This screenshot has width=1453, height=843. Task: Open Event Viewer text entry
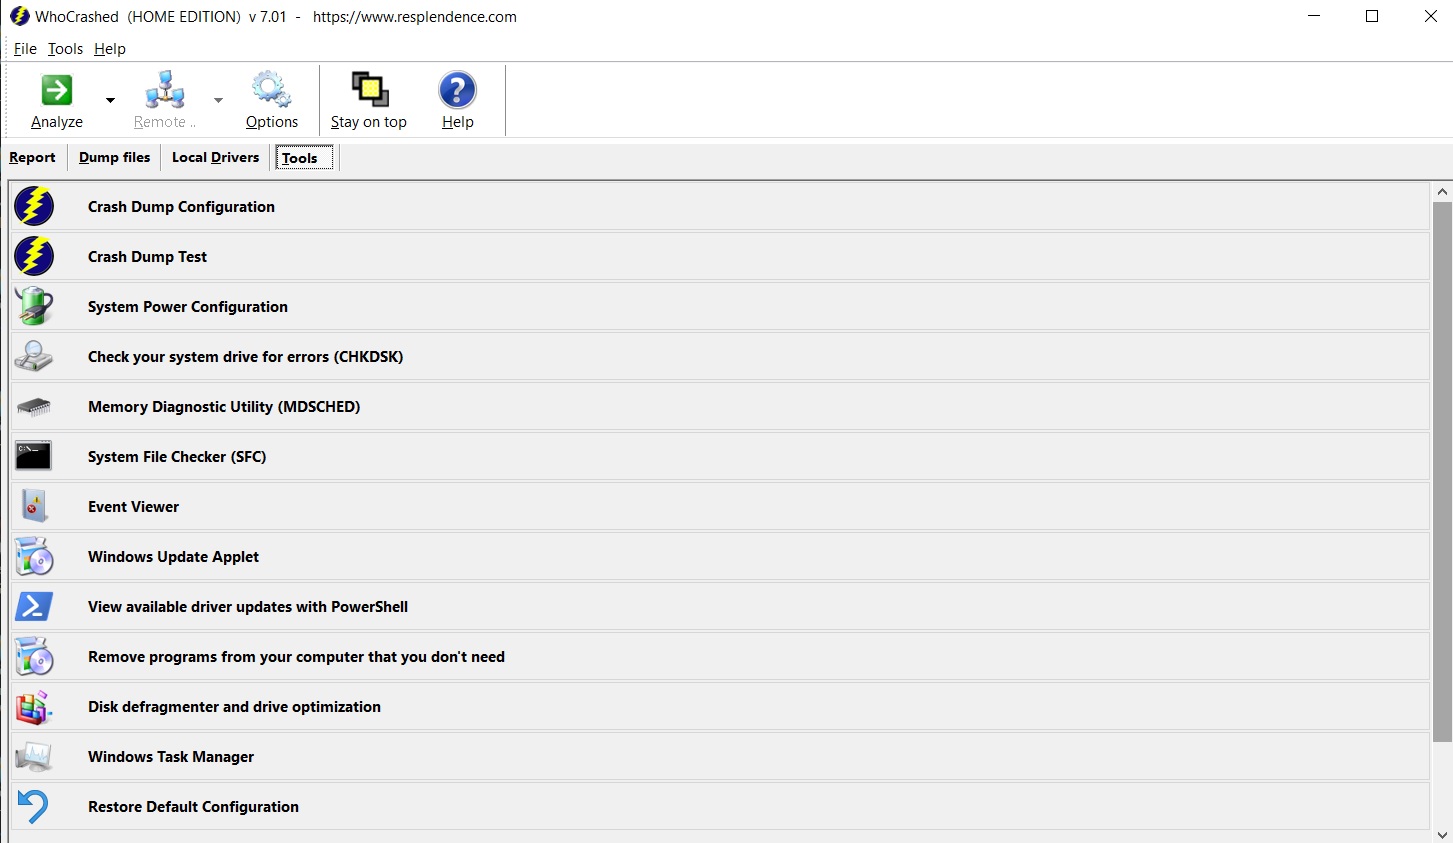133,507
